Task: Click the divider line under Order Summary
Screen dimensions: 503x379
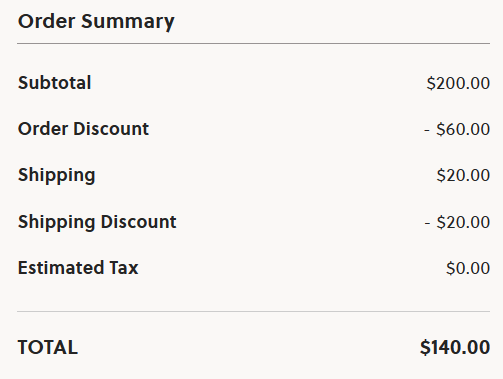Action: pyautogui.click(x=253, y=43)
